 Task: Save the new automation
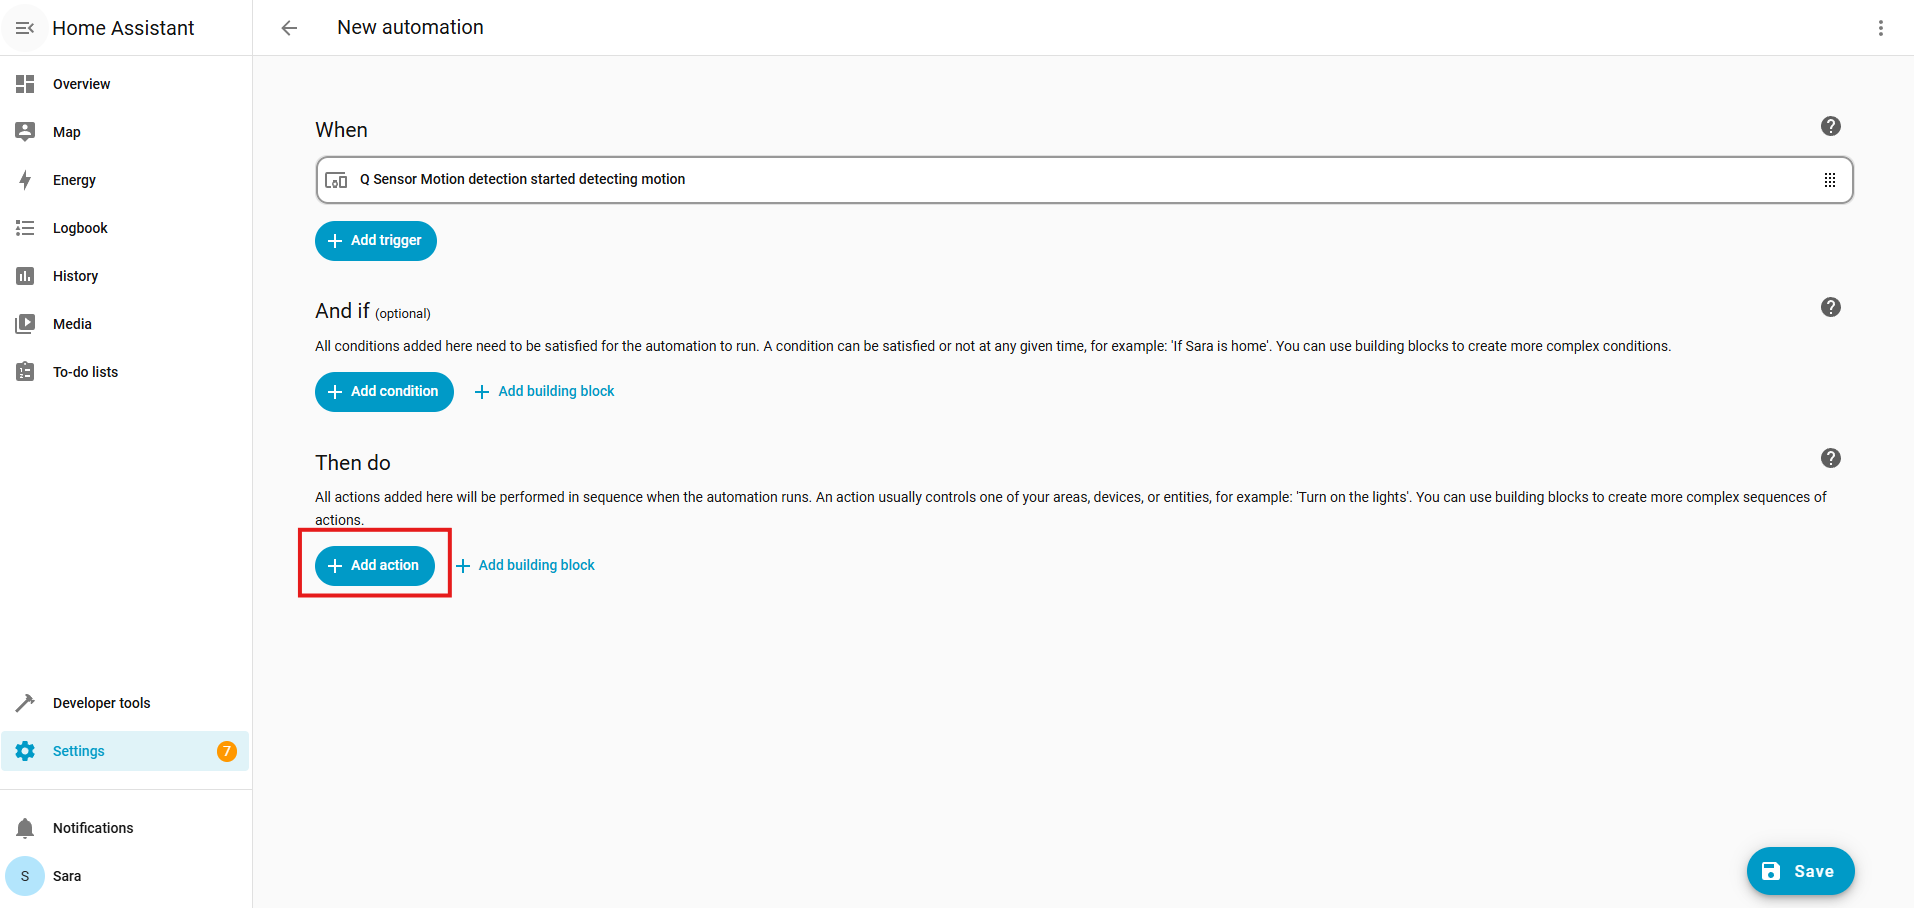click(1800, 871)
